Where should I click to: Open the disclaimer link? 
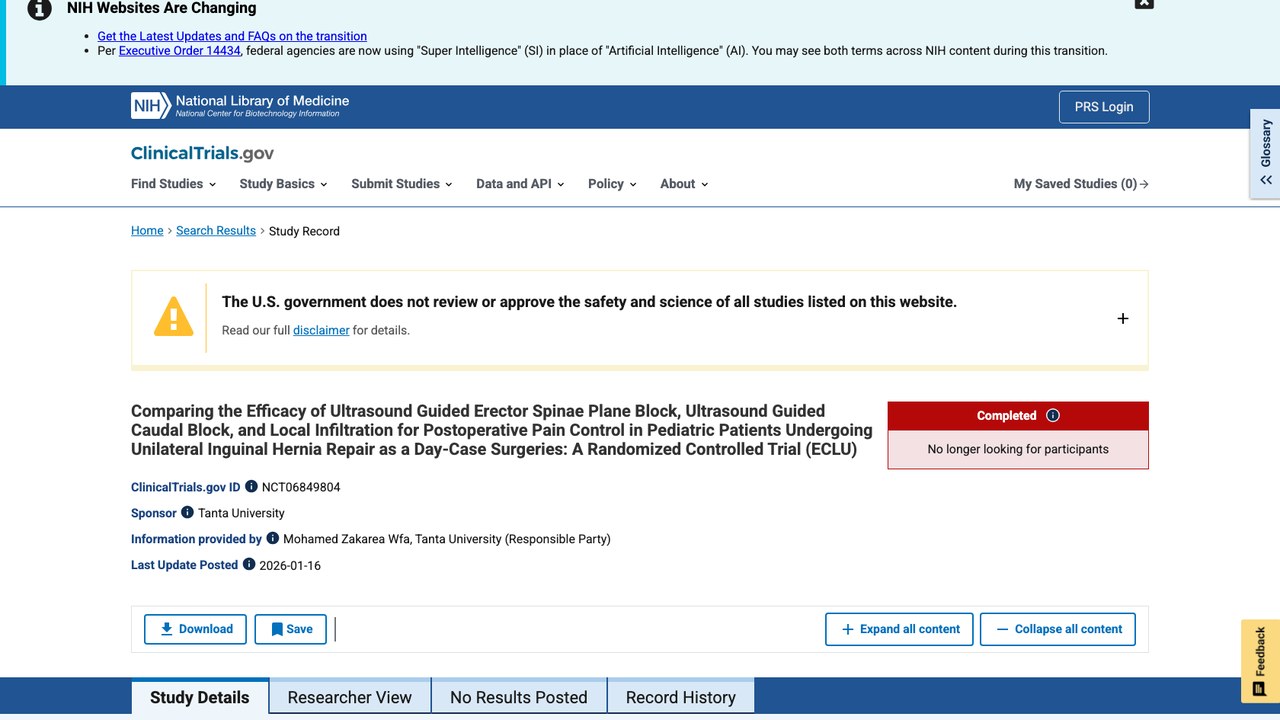coord(321,330)
